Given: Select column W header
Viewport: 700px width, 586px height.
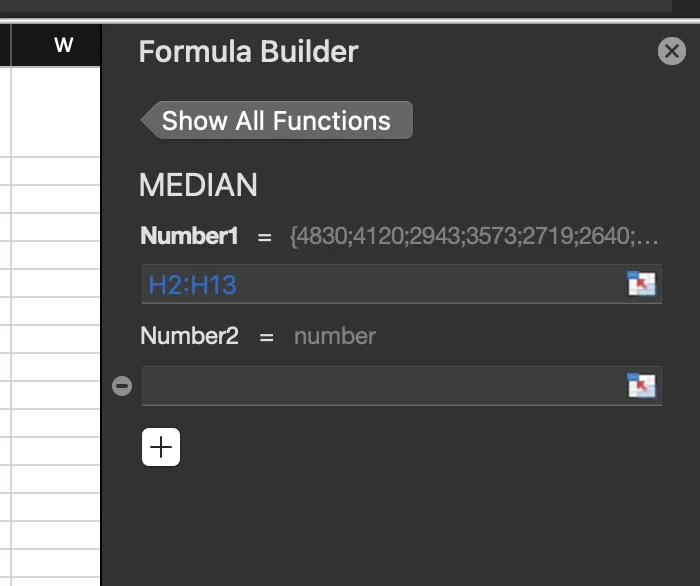Looking at the screenshot, I should click(x=63, y=45).
